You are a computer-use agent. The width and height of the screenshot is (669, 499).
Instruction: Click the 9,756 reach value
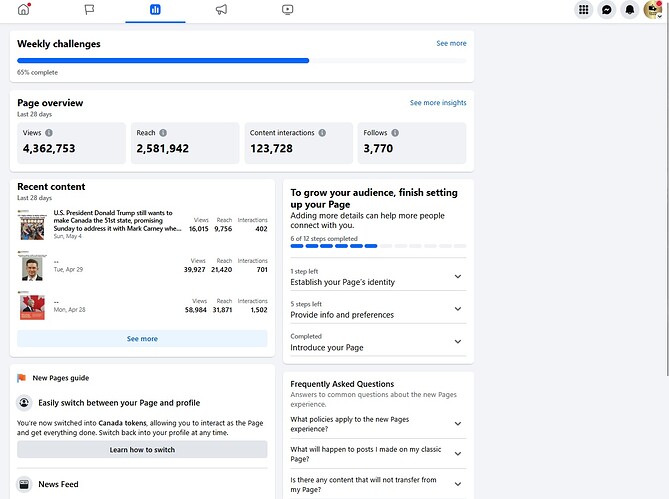223,229
